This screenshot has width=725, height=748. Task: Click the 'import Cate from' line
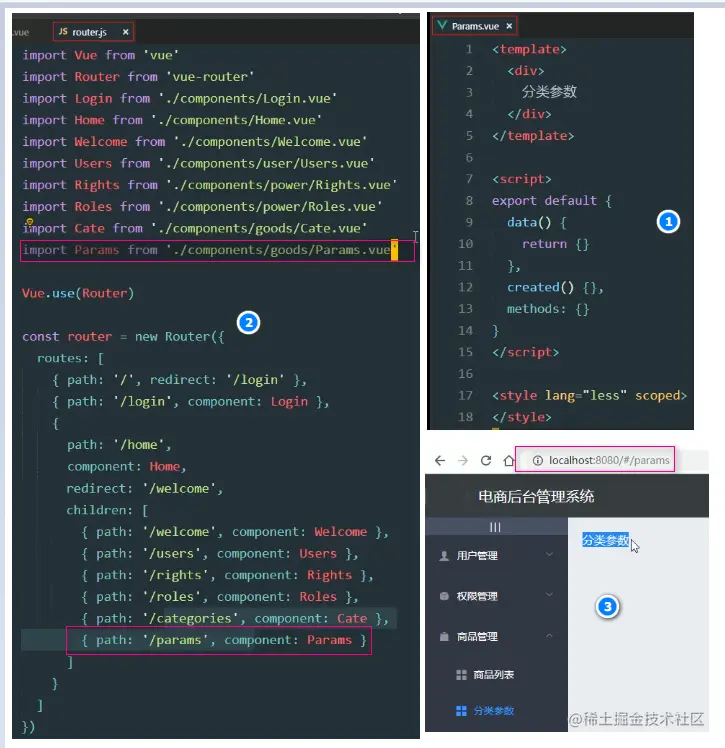195,228
